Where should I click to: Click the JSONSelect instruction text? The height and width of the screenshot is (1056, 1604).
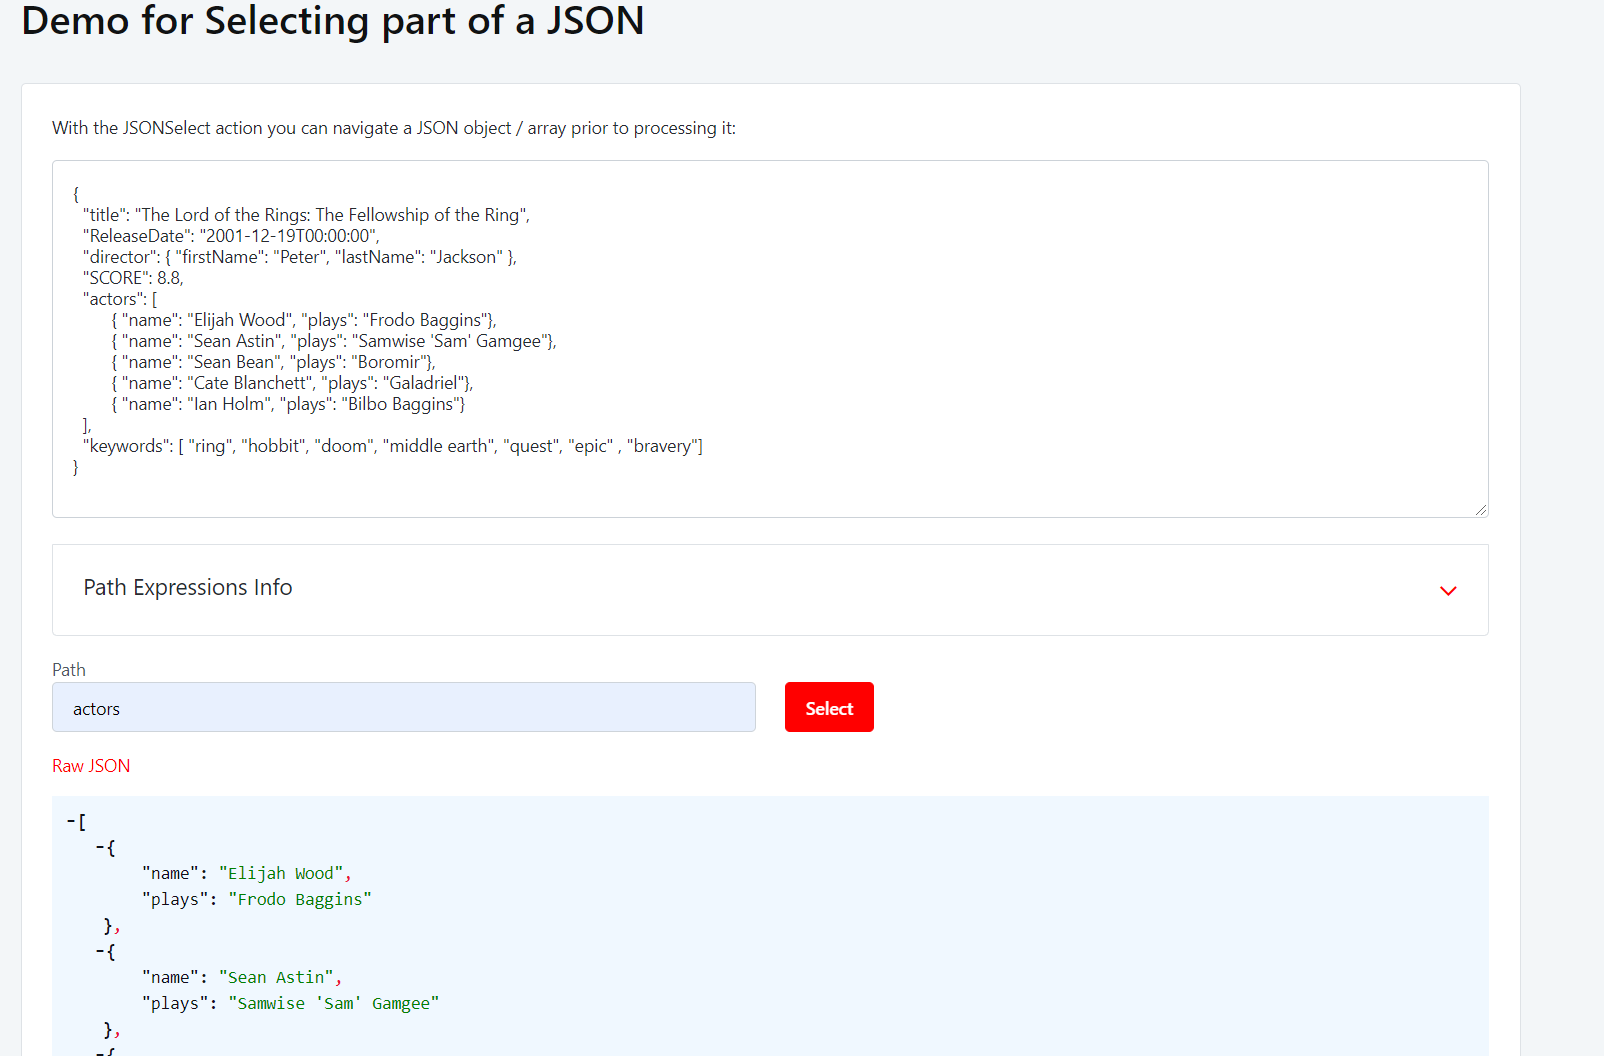393,128
